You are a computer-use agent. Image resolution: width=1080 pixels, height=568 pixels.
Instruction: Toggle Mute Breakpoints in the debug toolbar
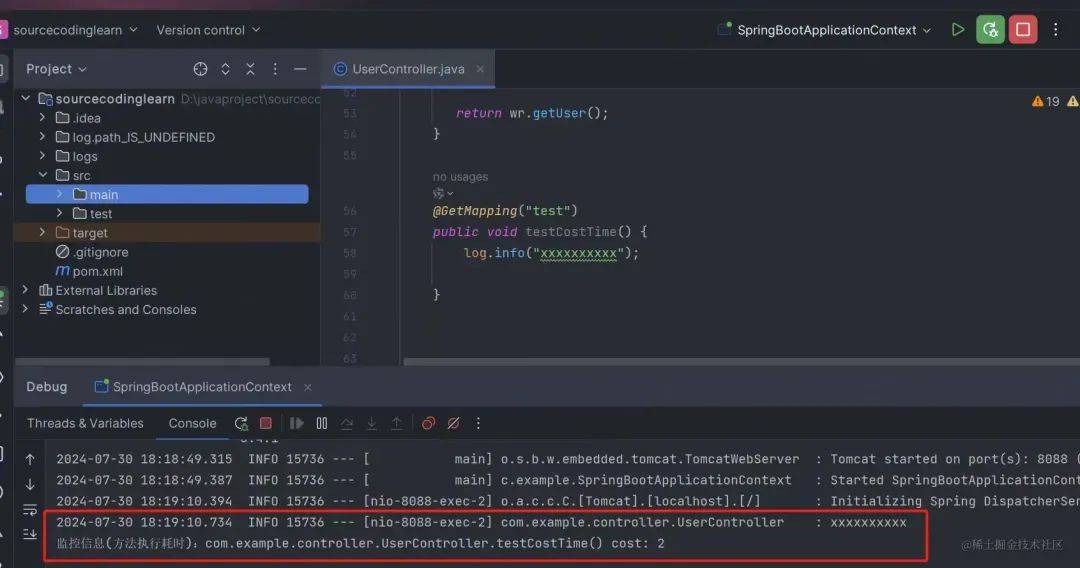click(x=453, y=423)
